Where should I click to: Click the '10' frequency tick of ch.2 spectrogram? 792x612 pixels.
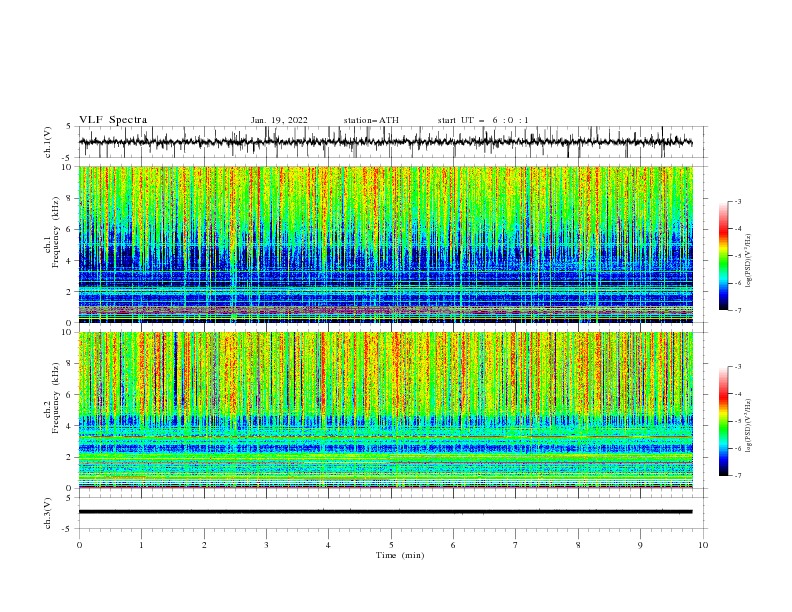(67, 332)
